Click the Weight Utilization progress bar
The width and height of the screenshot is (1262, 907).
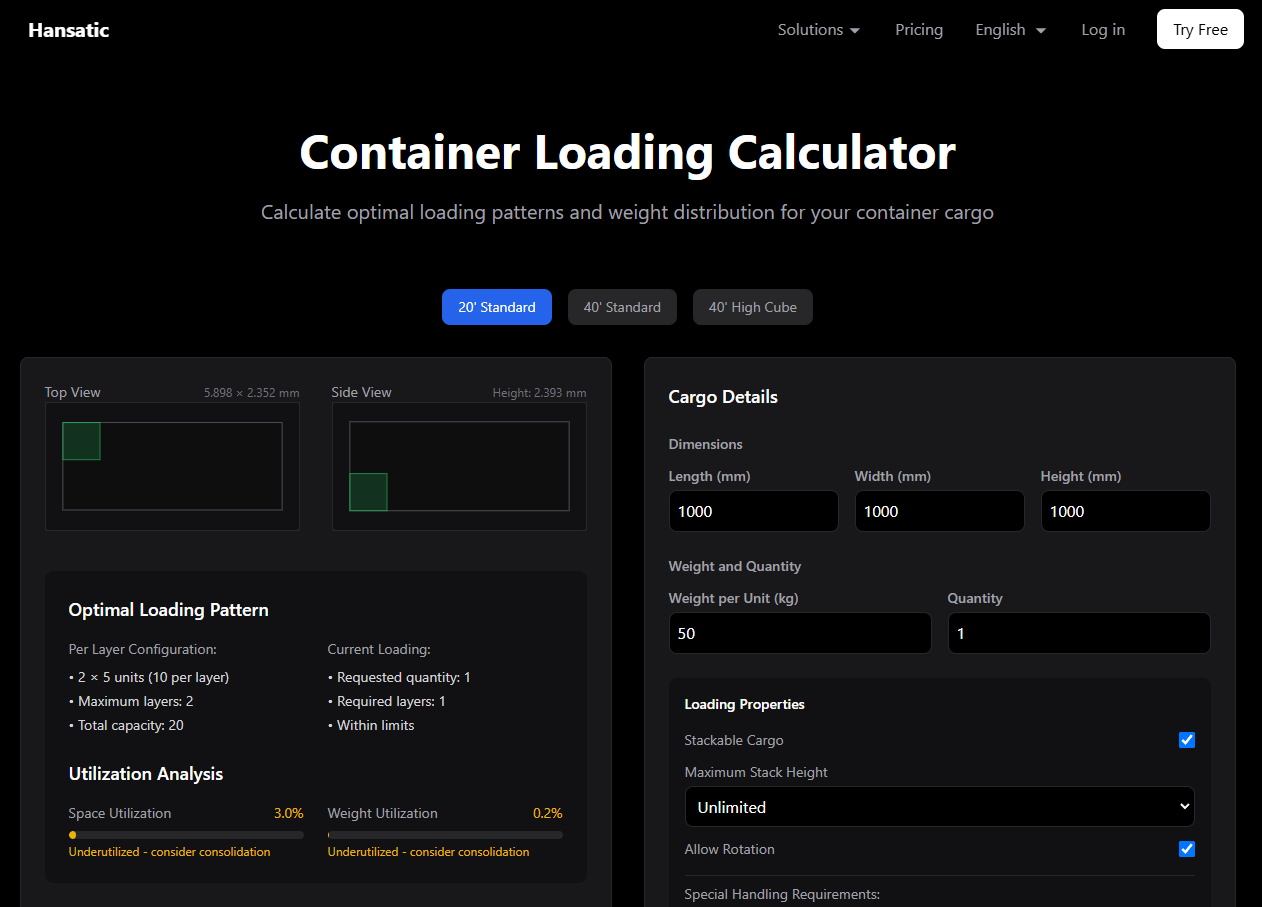(x=444, y=834)
